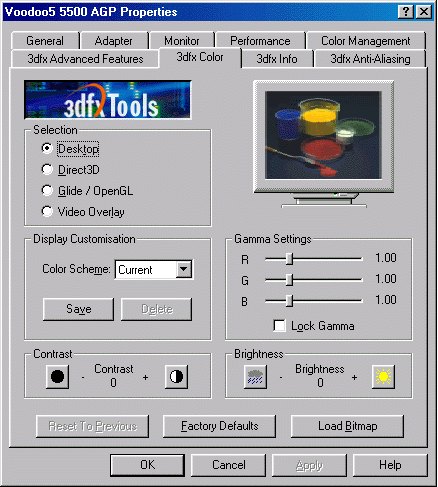Image resolution: width=438 pixels, height=487 pixels.
Task: Open the Color Scheme dropdown arrow
Action: pos(184,269)
